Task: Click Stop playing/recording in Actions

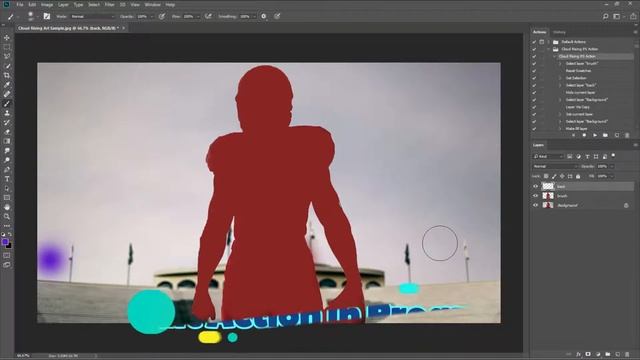Action: tap(573, 135)
